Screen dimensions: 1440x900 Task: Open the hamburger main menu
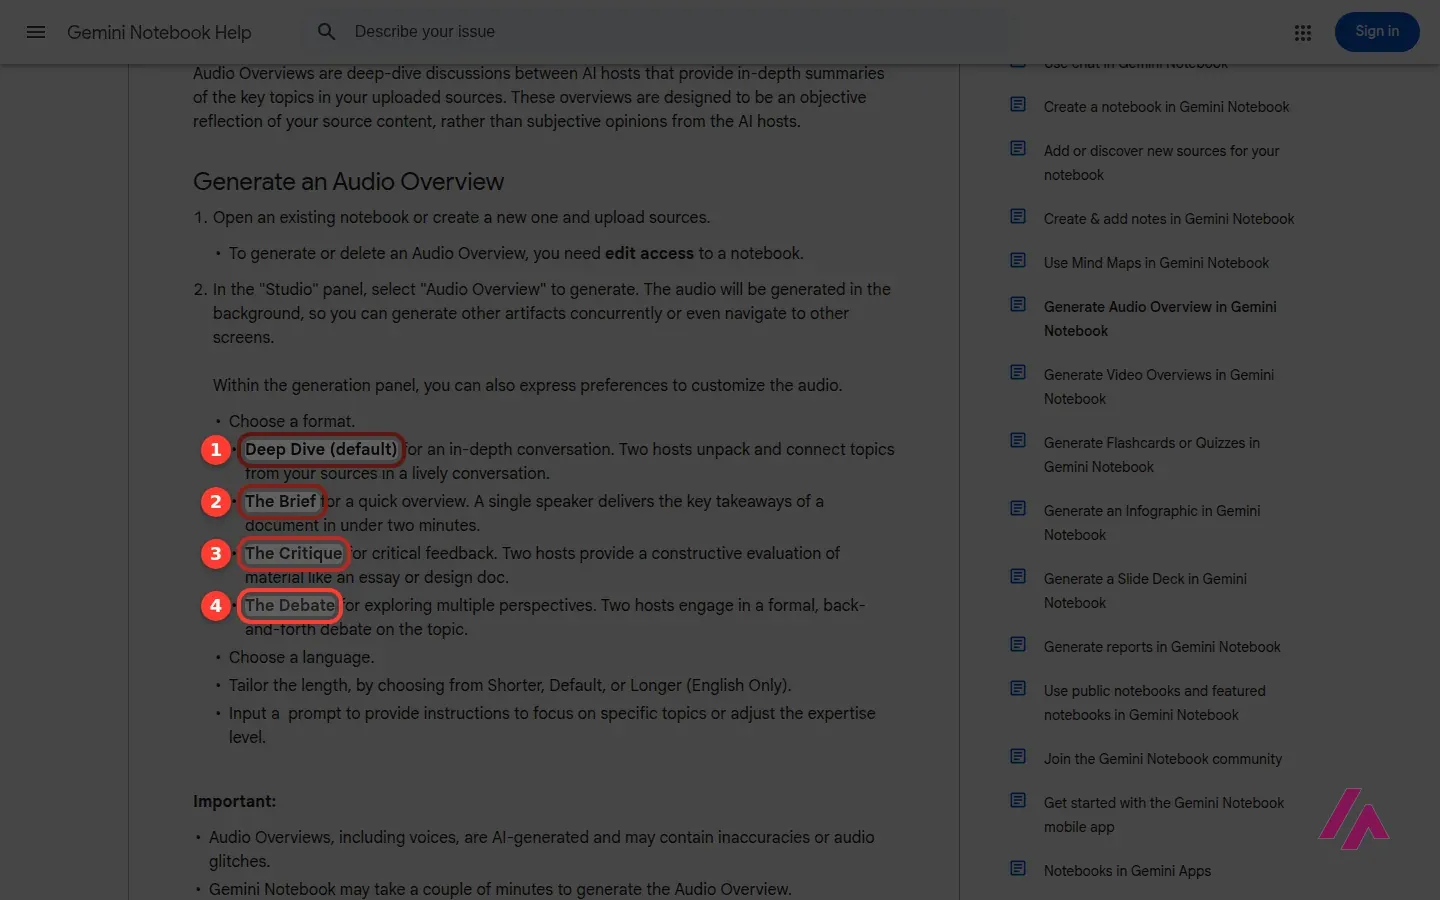click(x=36, y=32)
